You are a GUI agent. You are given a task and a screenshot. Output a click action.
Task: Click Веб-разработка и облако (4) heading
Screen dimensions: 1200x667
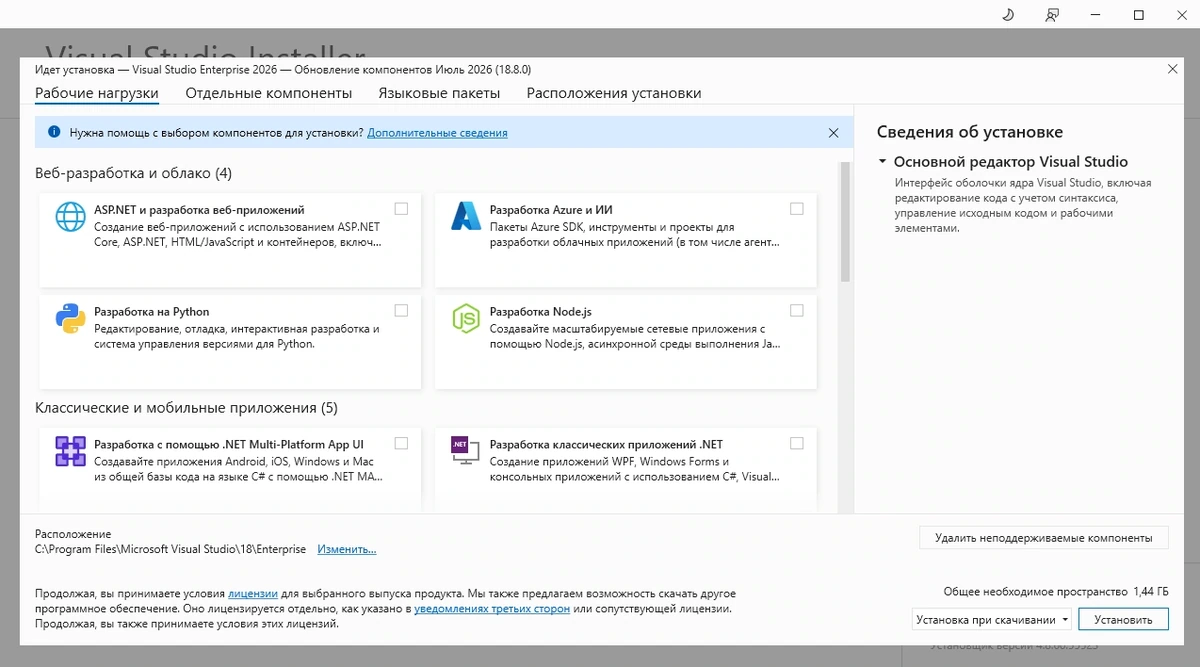133,173
